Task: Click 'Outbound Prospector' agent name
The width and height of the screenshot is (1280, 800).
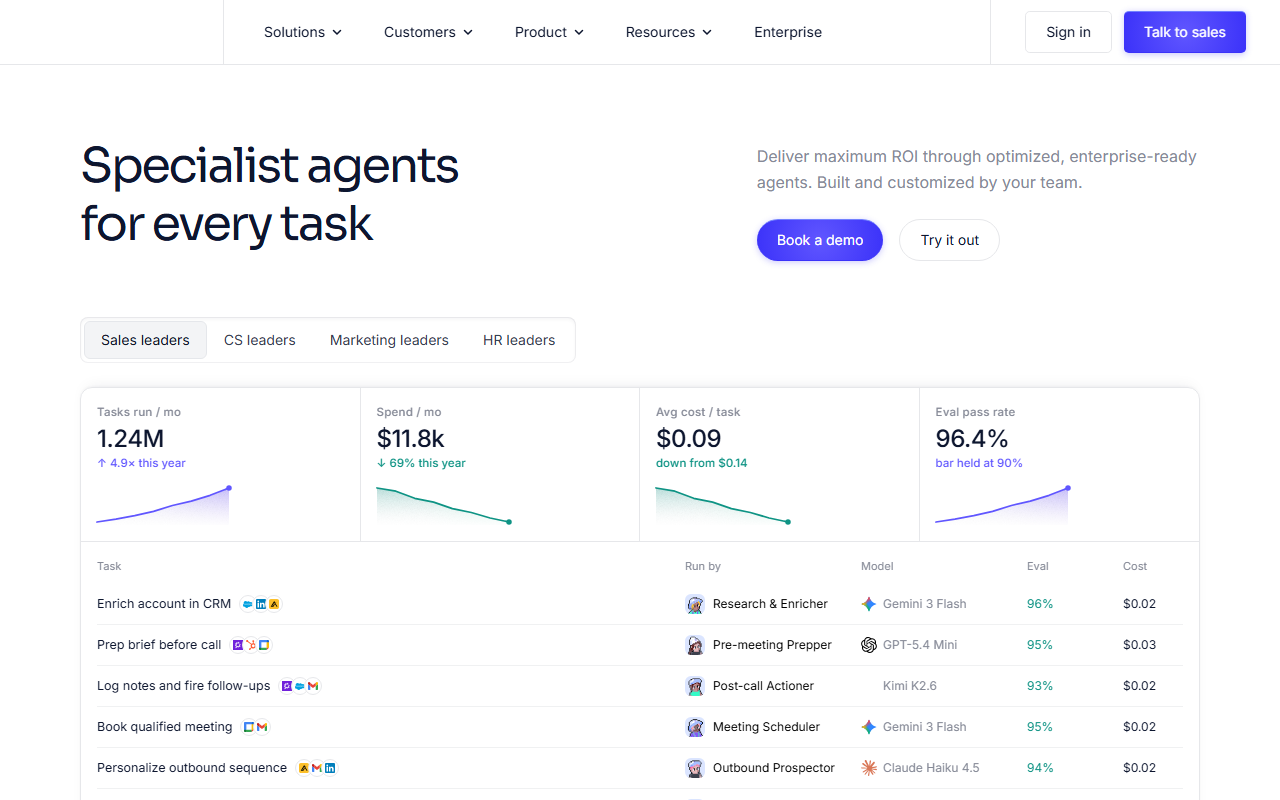Action: click(x=774, y=768)
